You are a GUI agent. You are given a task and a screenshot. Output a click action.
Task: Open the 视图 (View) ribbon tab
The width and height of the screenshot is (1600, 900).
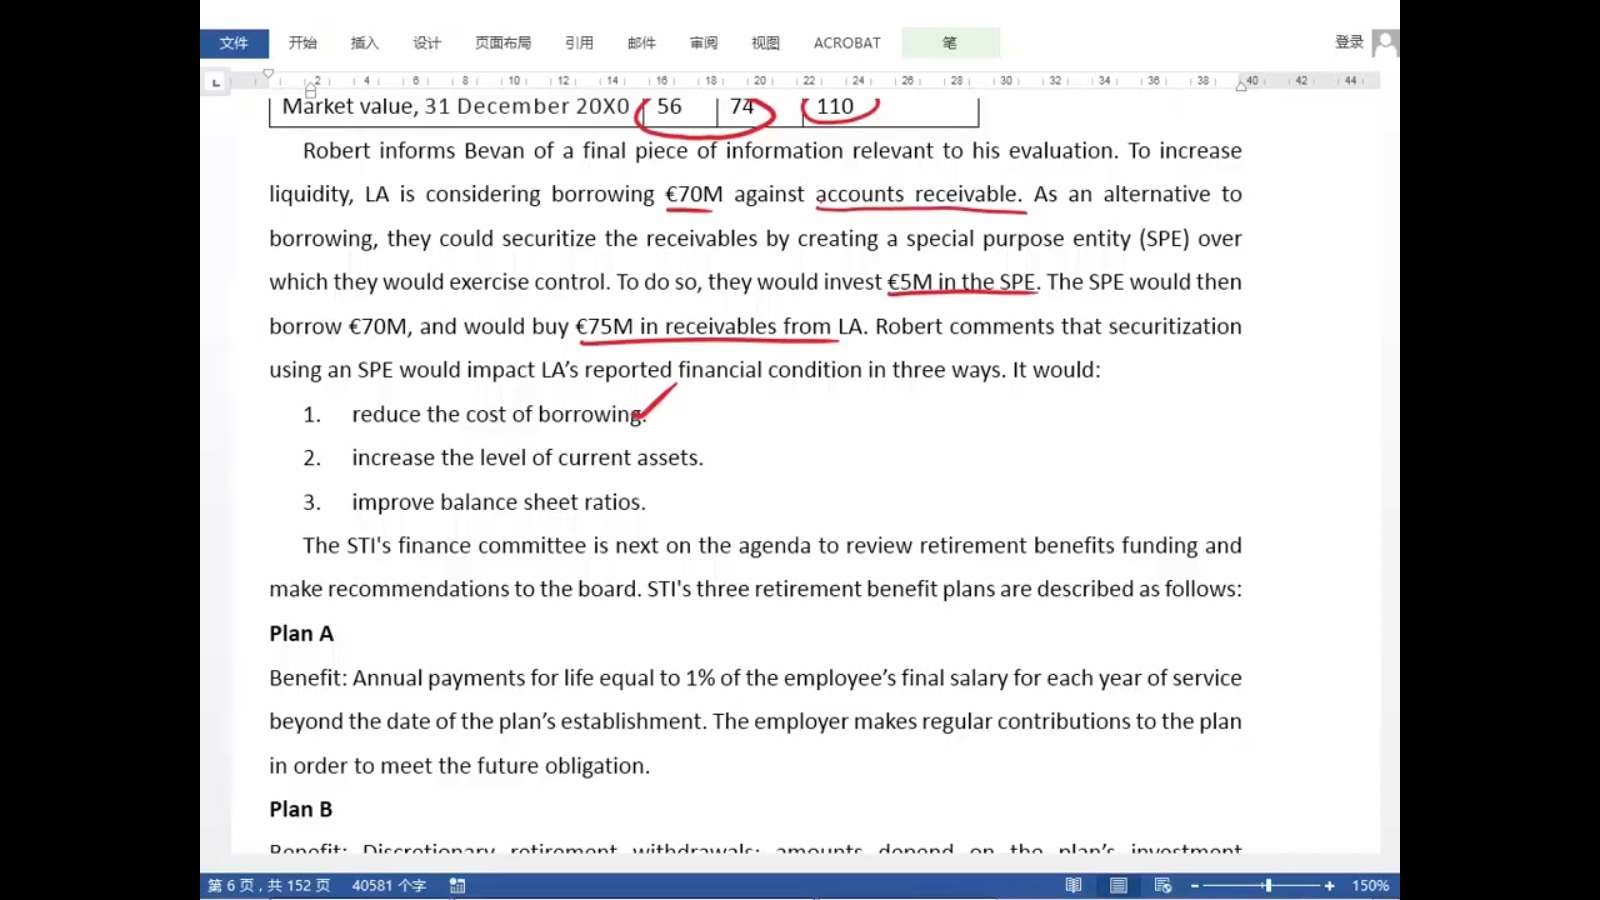(x=765, y=43)
